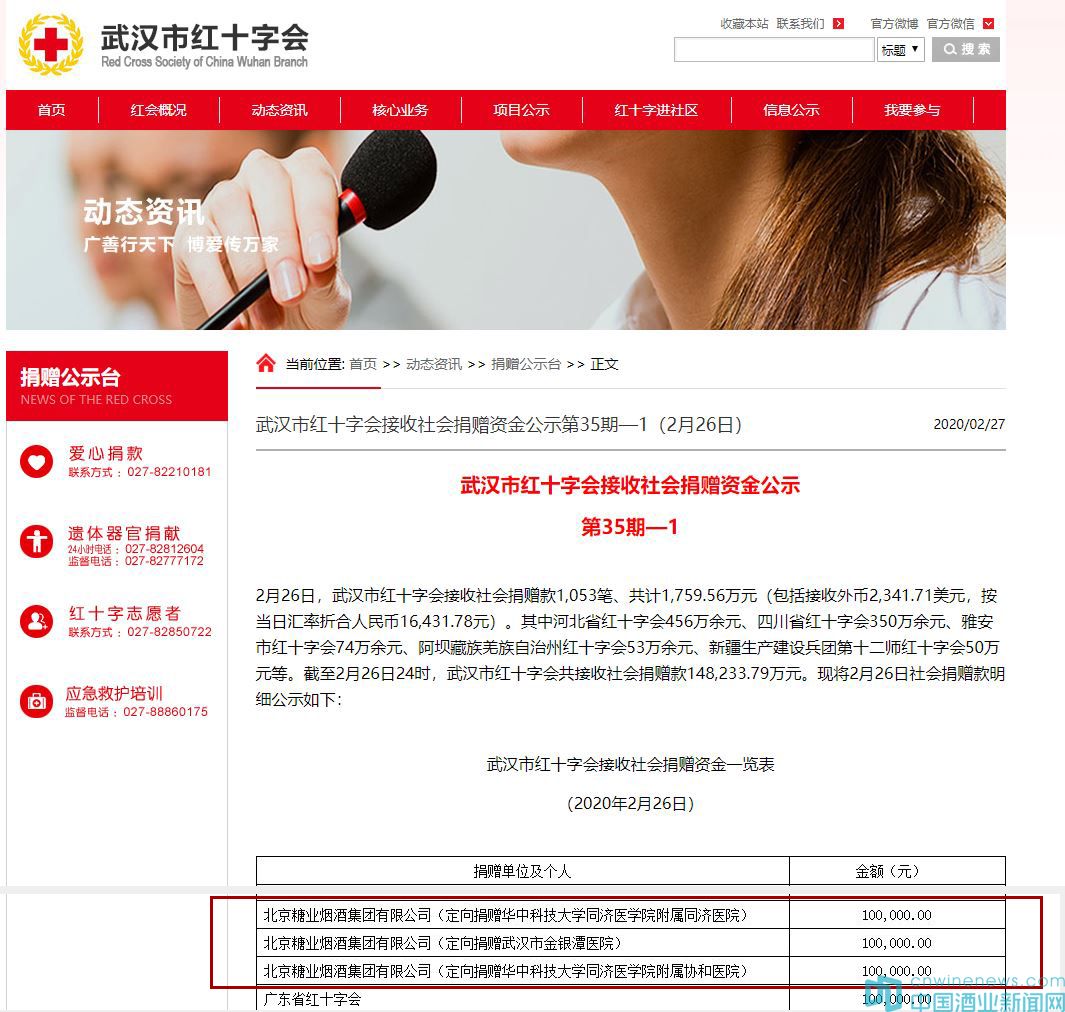
Task: Click the red right-arrow icon after 联系我们
Action: [x=838, y=24]
